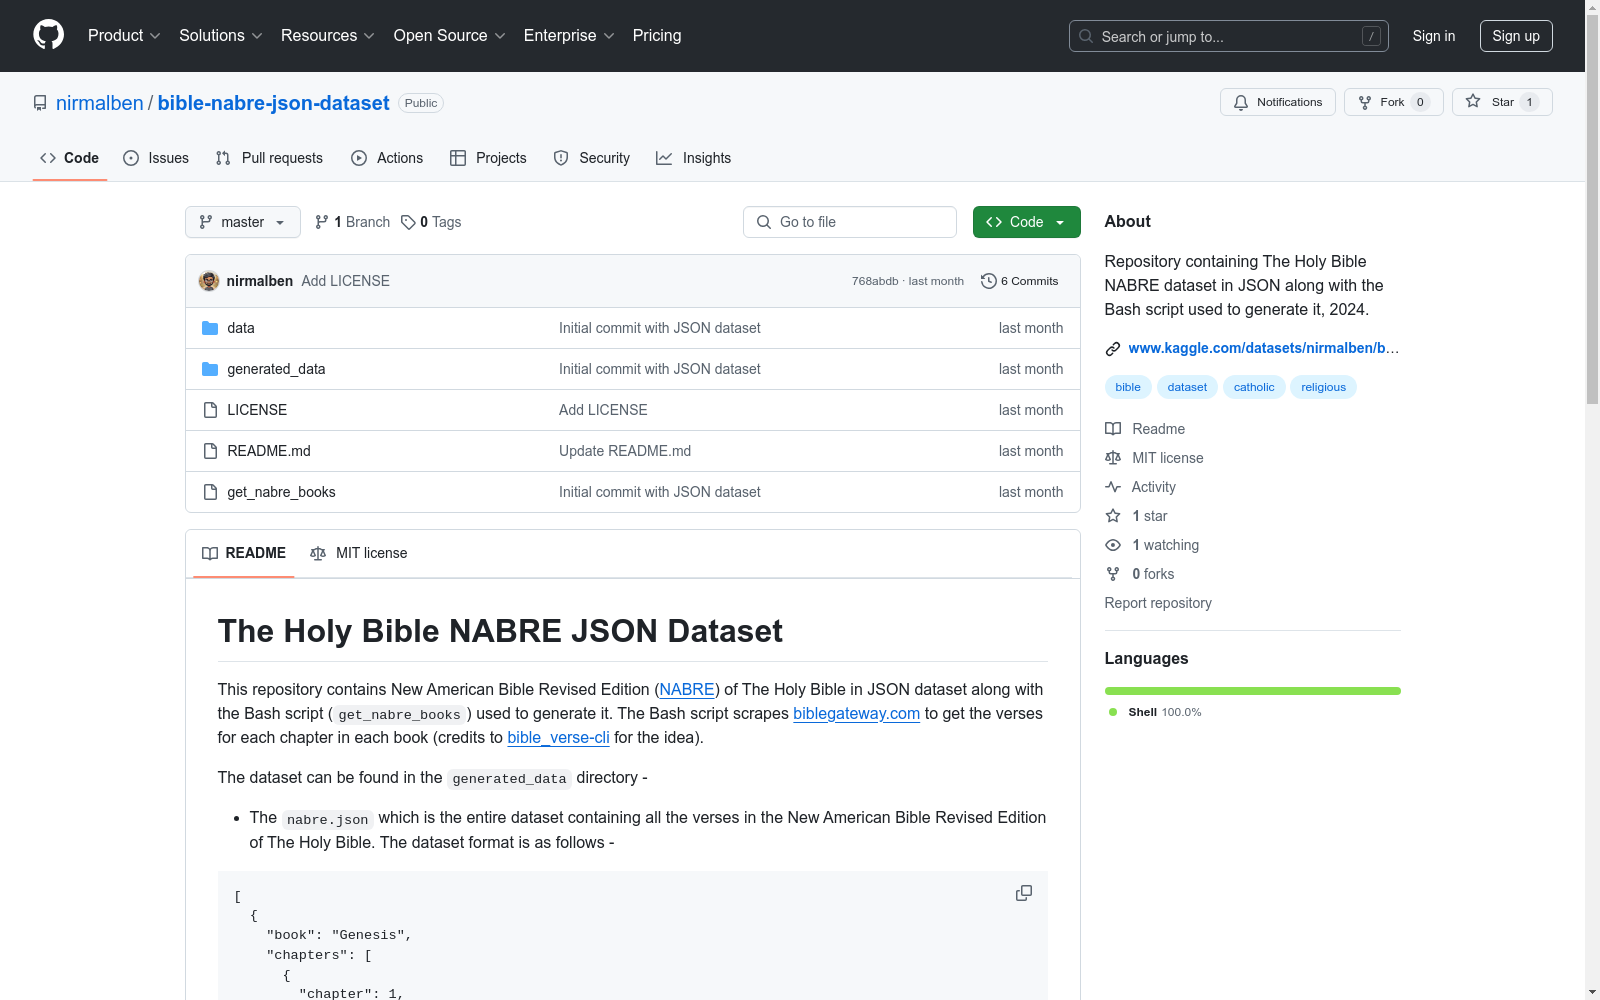Click the magnifier icon in the search box
Viewport: 1600px width, 1000px height.
pos(1086,36)
